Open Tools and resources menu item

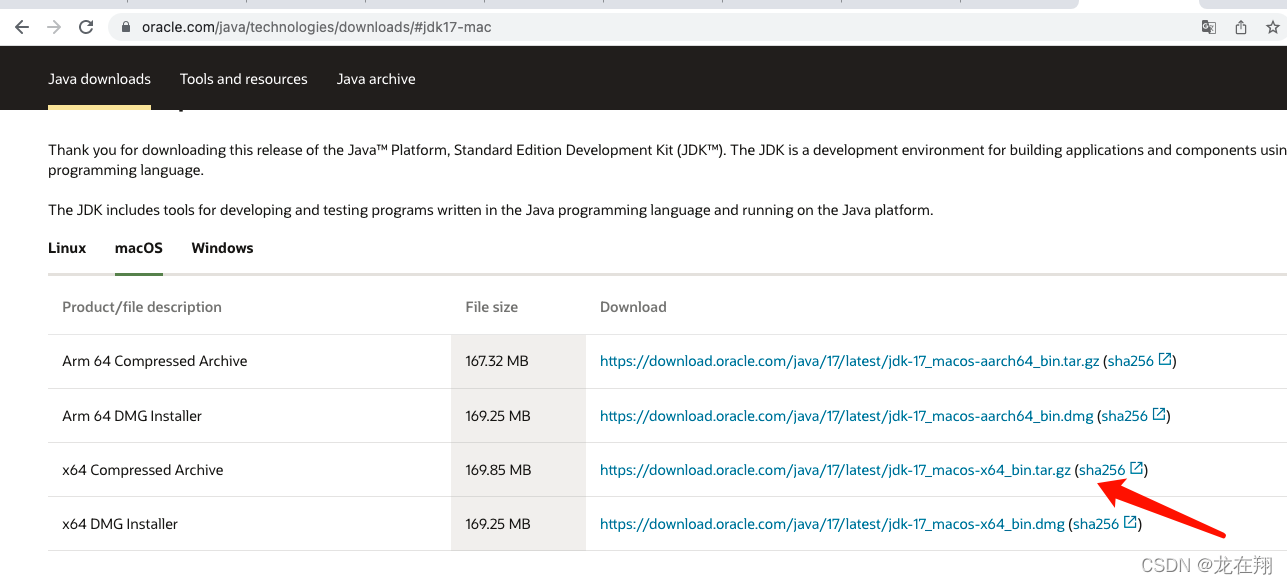point(243,79)
